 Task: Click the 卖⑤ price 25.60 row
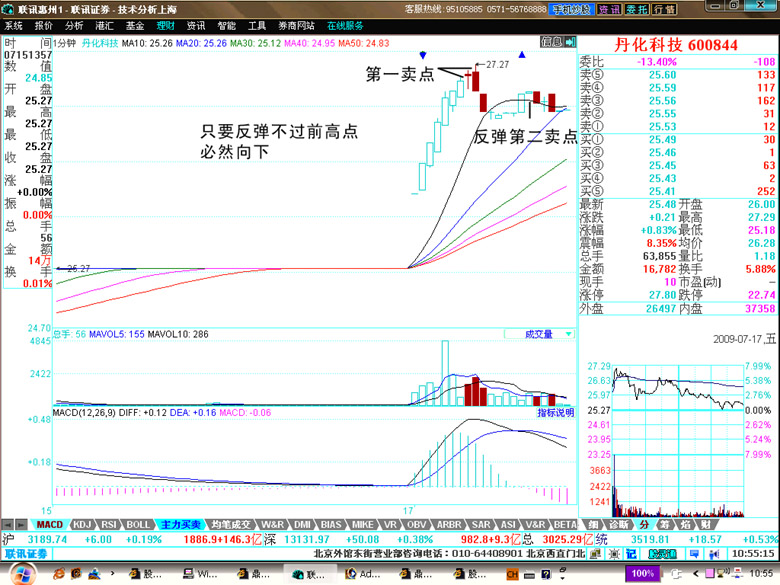pyautogui.click(x=677, y=75)
